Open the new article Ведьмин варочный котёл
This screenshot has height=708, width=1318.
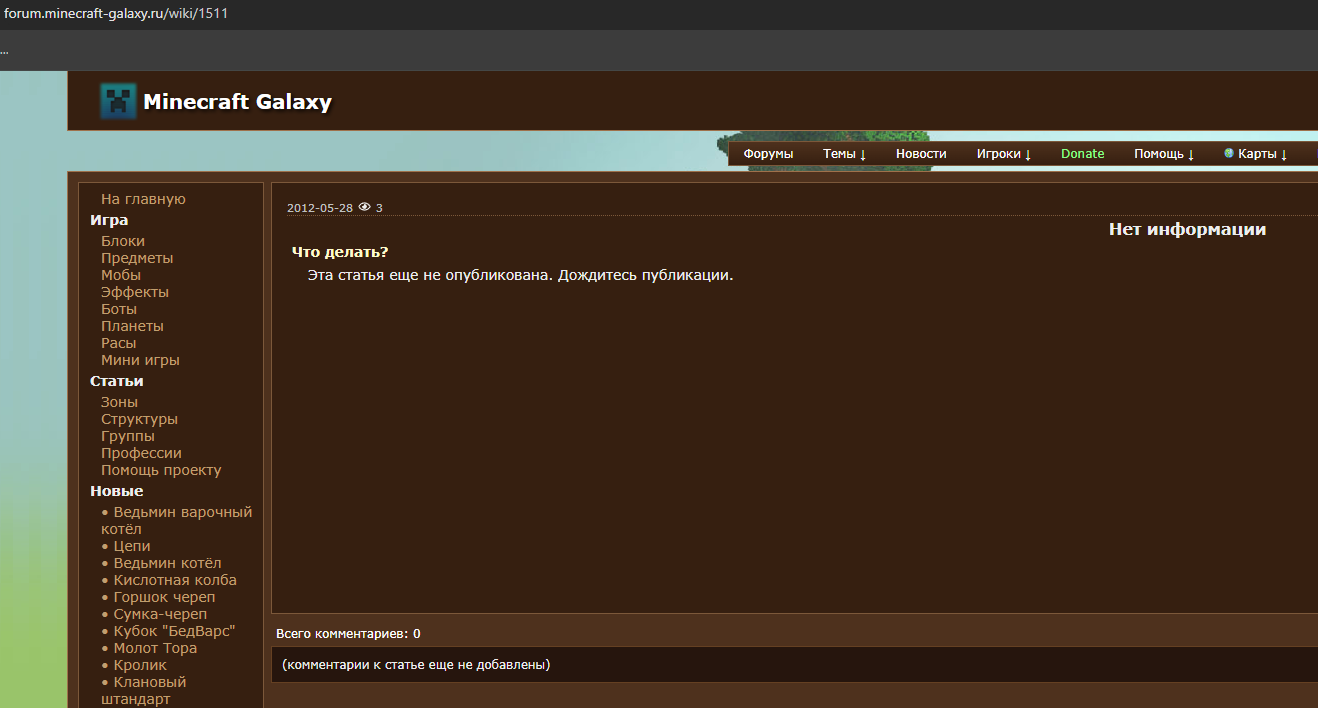coord(177,520)
